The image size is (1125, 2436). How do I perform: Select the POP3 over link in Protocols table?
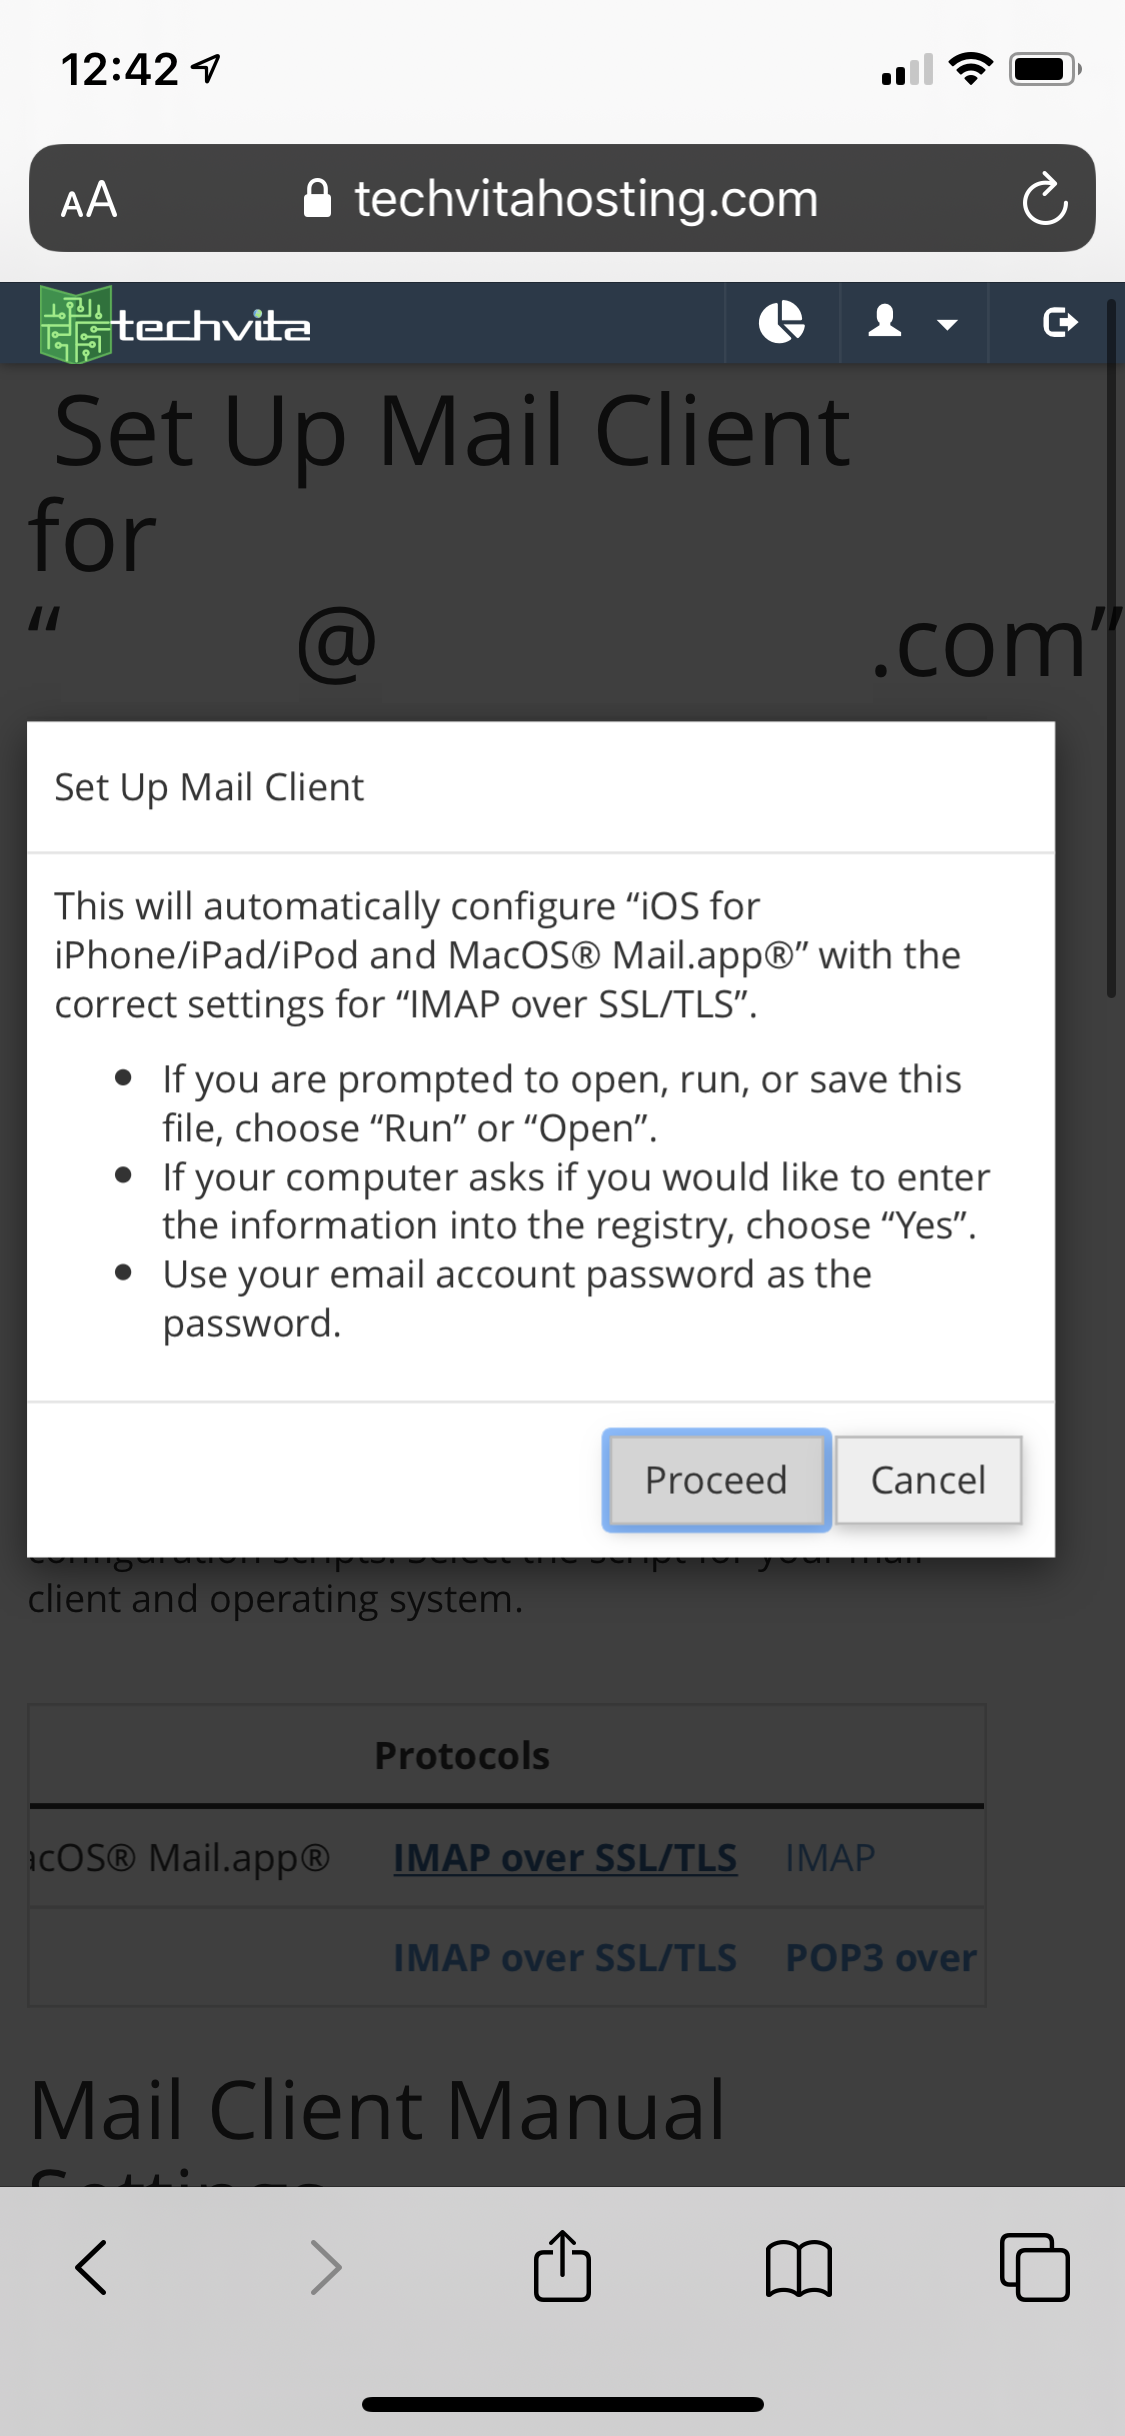click(x=882, y=1958)
